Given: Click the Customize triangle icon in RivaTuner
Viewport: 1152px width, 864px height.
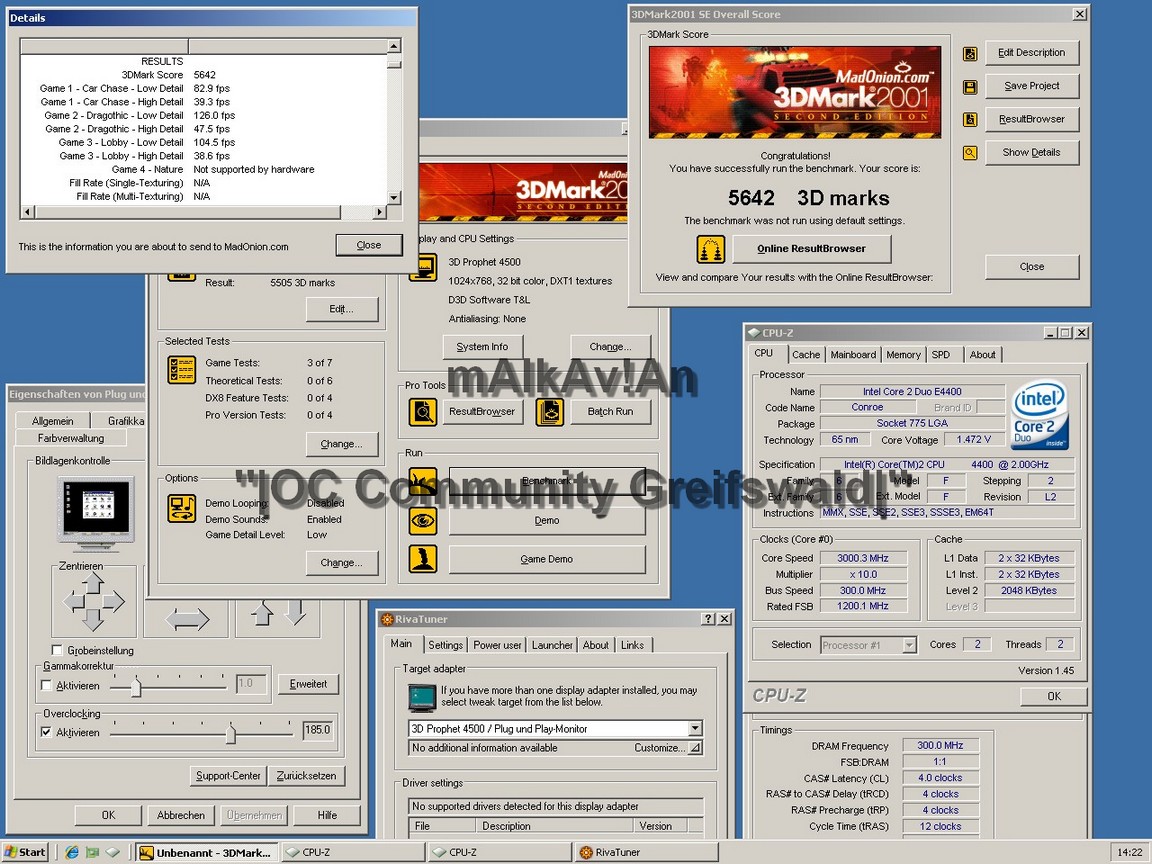Looking at the screenshot, I should (695, 748).
